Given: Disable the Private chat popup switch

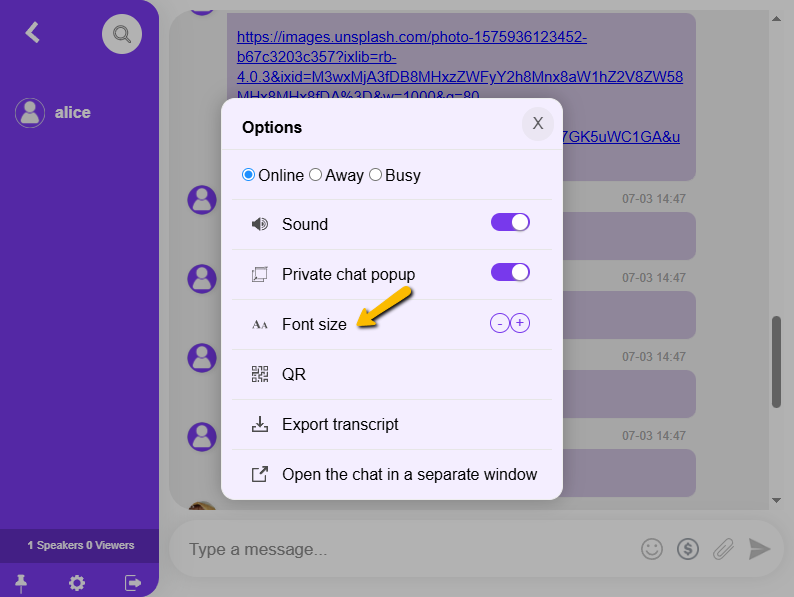Looking at the screenshot, I should [510, 273].
